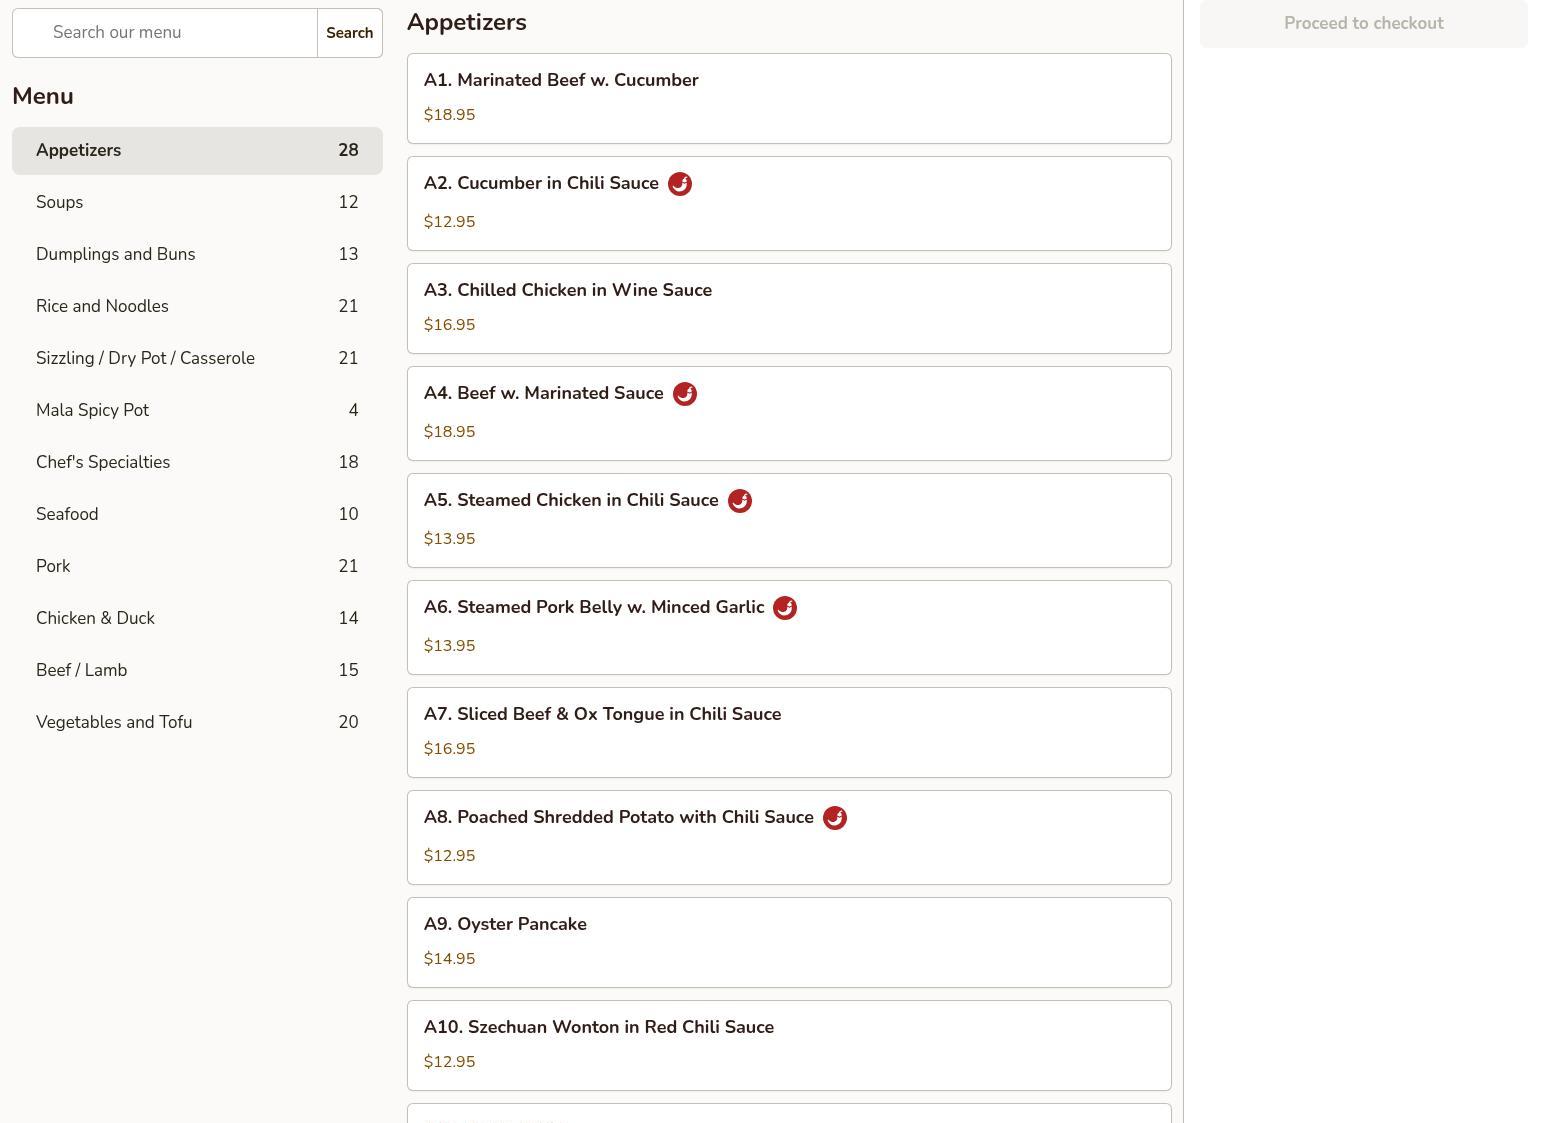The height and width of the screenshot is (1123, 1544).
Task: Open Mala Spicy Pot category
Action: (197, 411)
